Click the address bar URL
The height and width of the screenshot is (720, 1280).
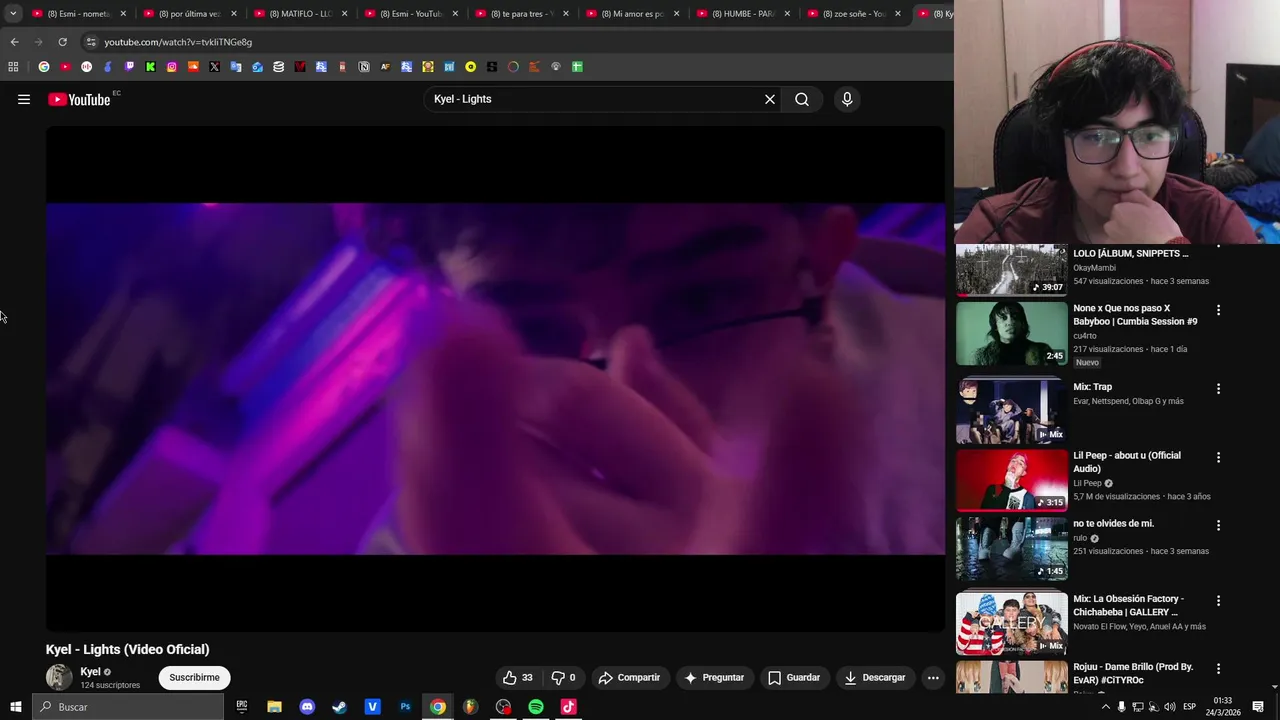point(178,42)
